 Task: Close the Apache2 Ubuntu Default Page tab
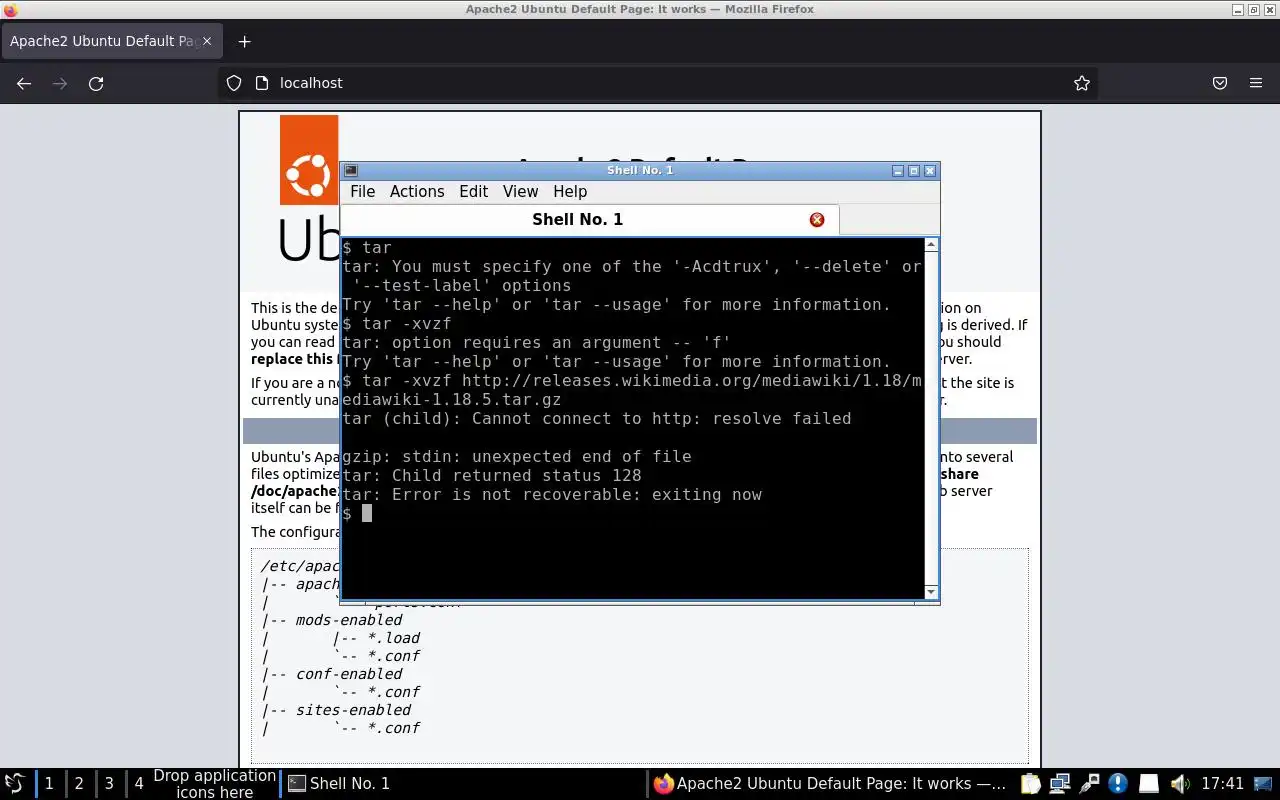207,41
